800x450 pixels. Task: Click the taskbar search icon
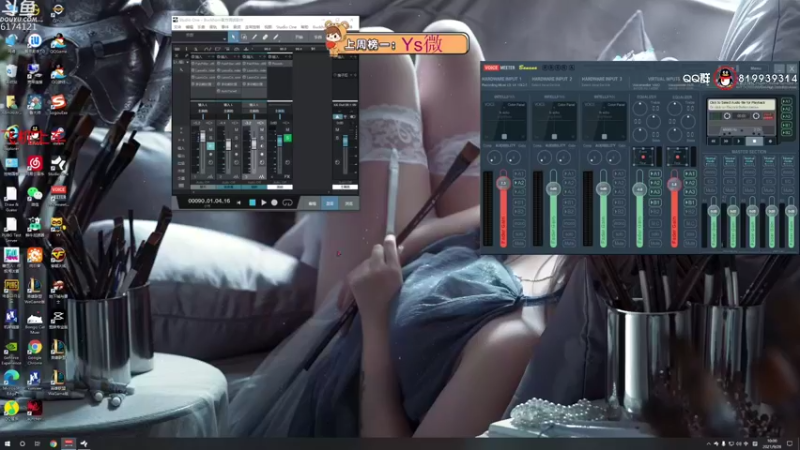pyautogui.click(x=22, y=443)
